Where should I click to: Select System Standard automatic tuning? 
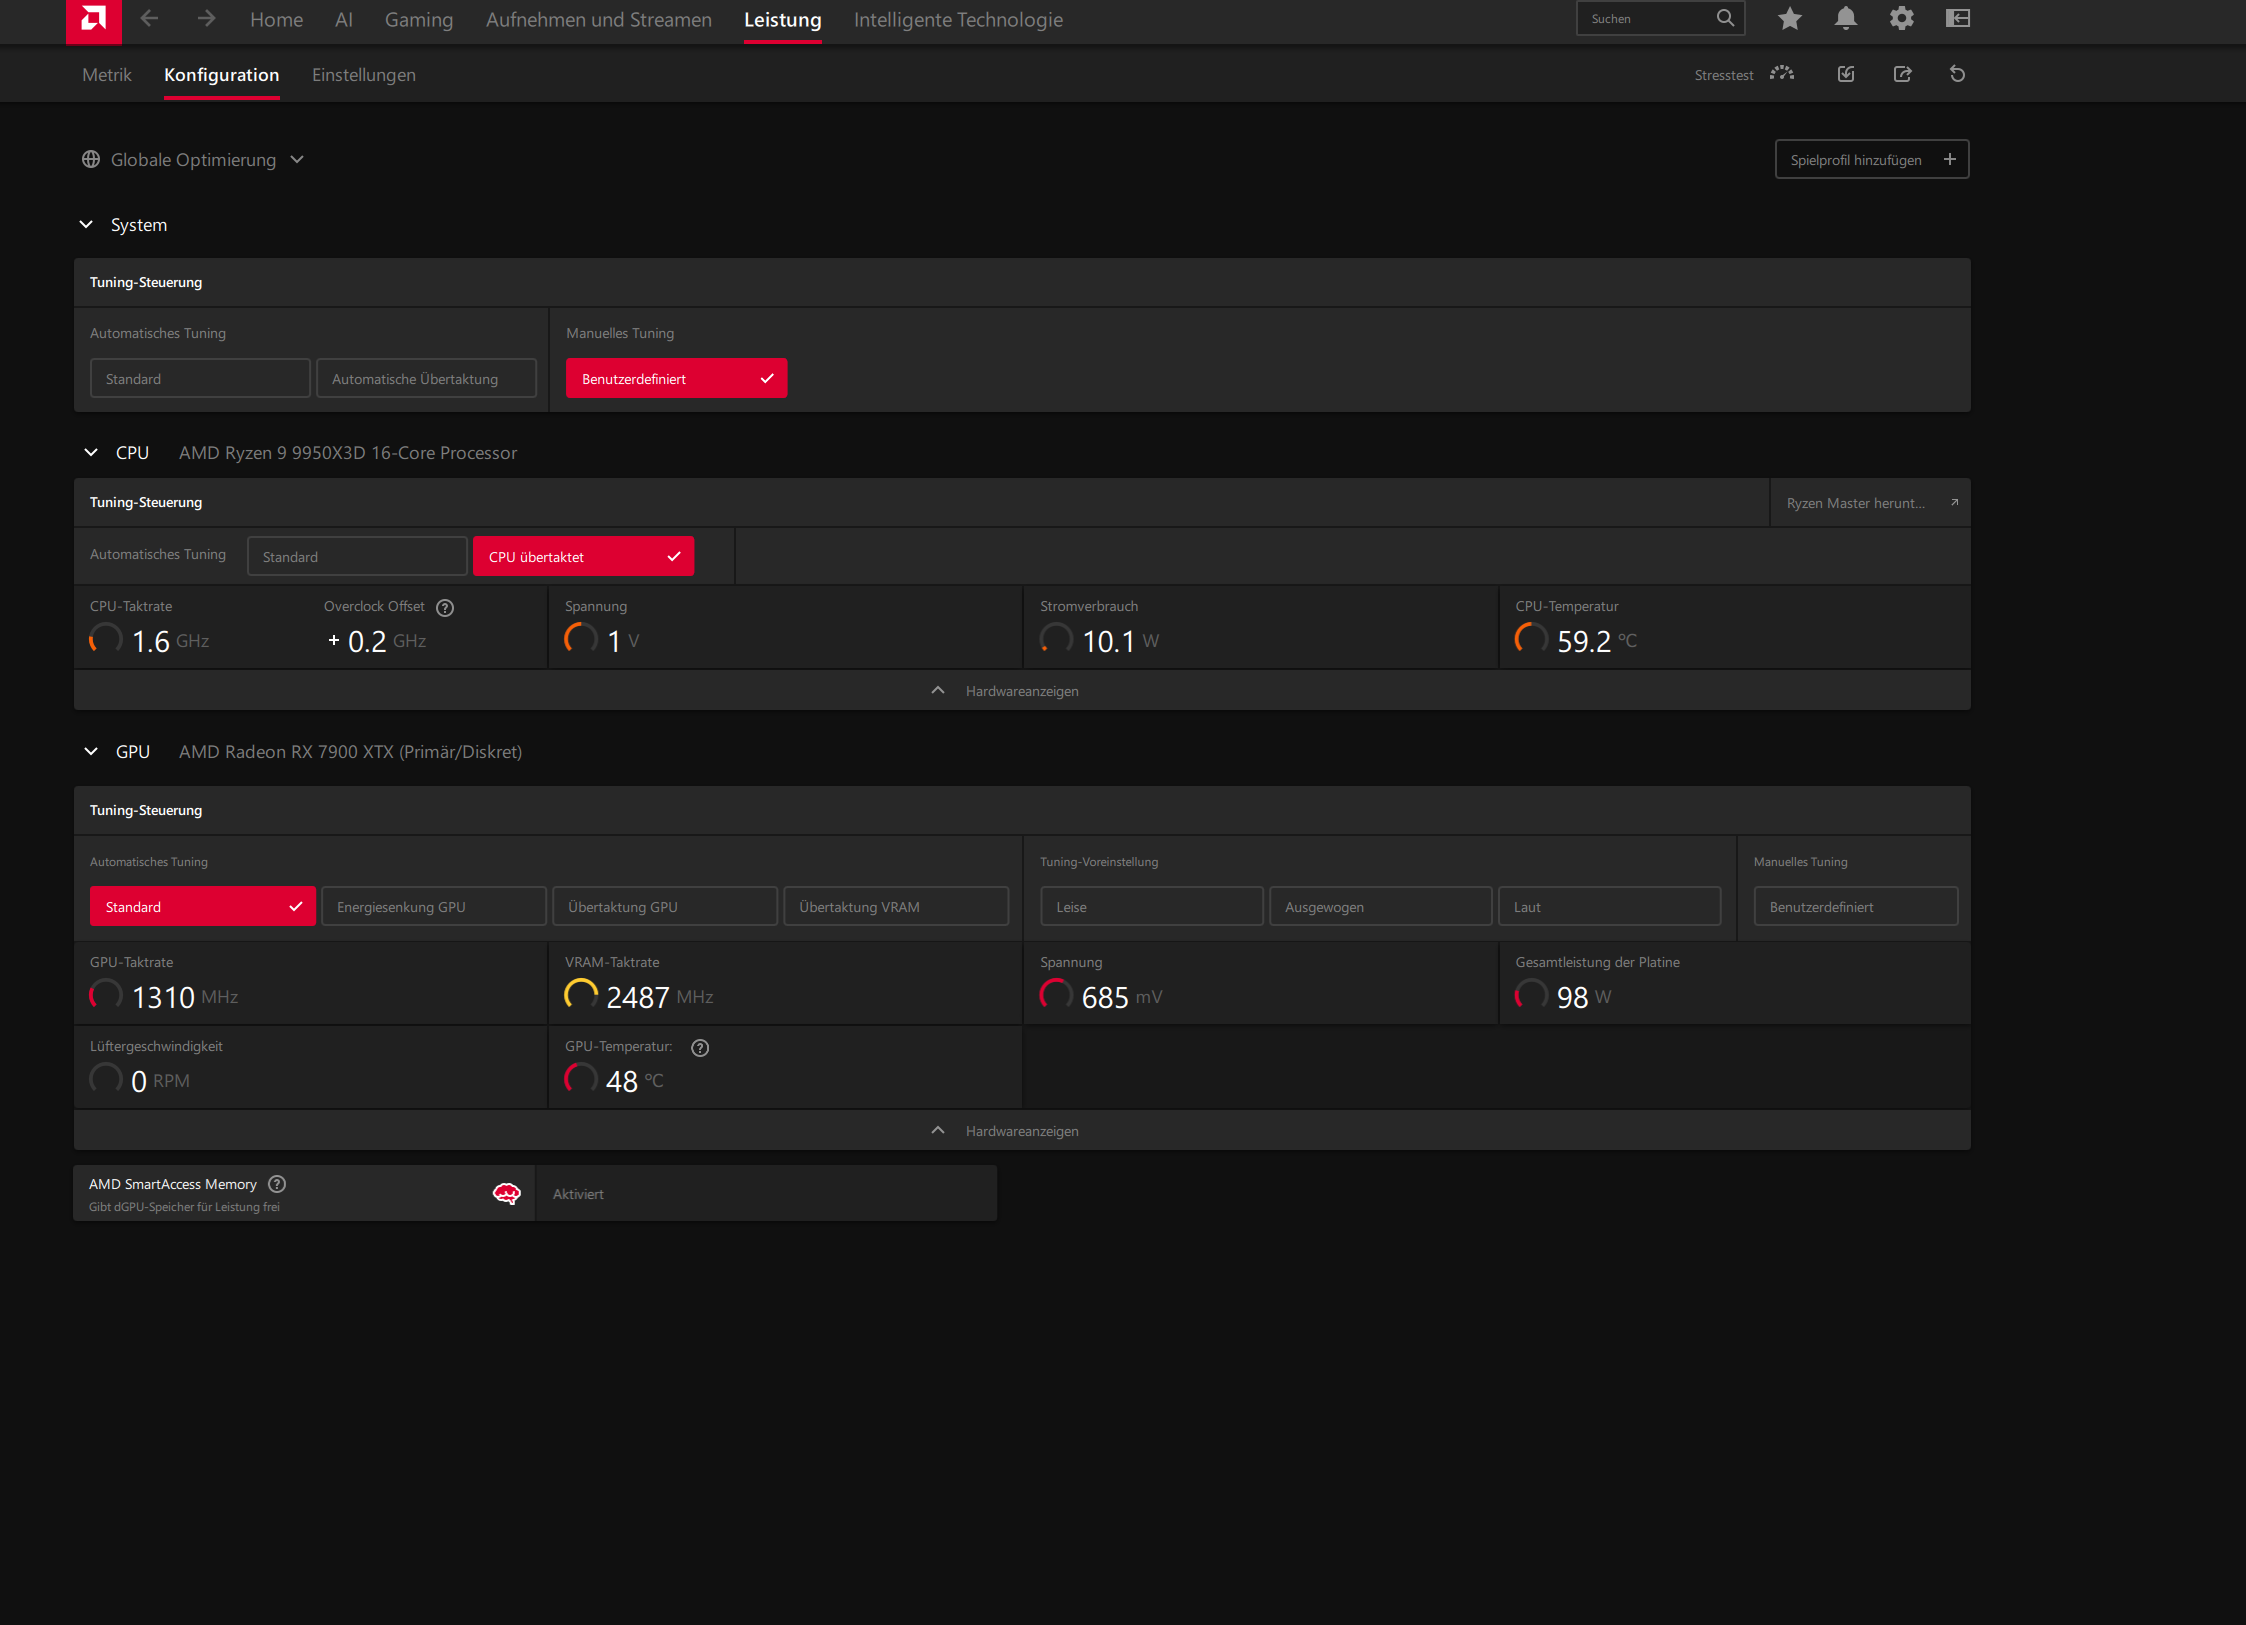pos(200,378)
